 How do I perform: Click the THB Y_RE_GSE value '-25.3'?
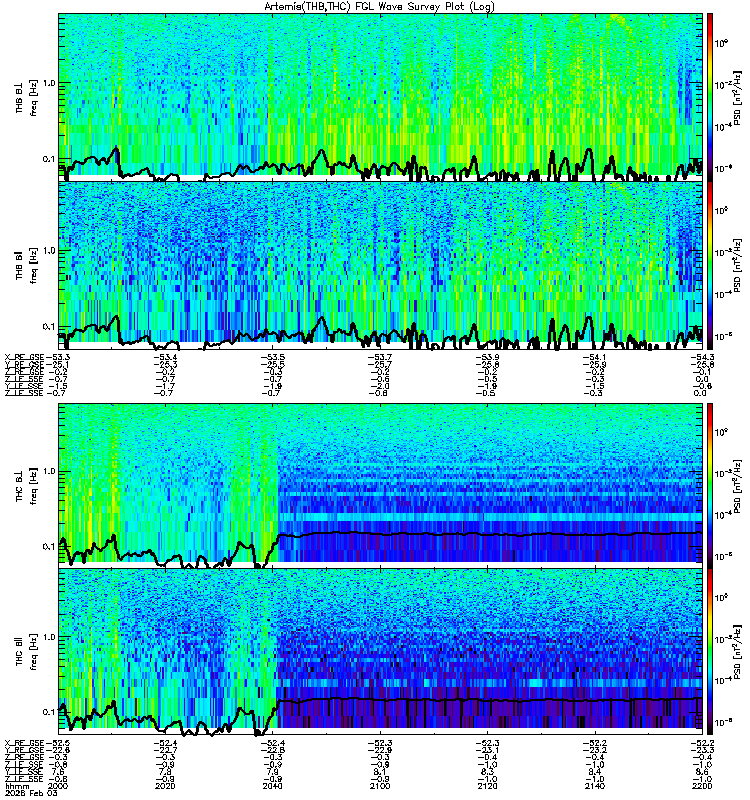tap(166, 365)
